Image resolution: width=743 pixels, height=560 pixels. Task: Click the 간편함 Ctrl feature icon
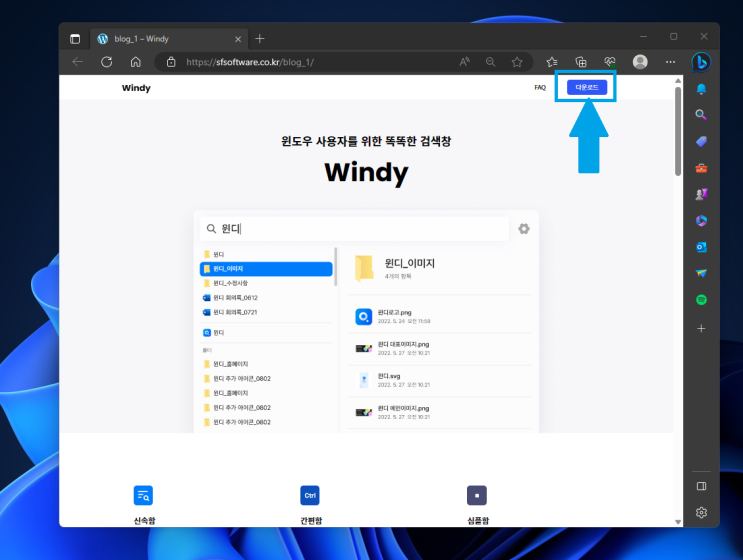310,496
